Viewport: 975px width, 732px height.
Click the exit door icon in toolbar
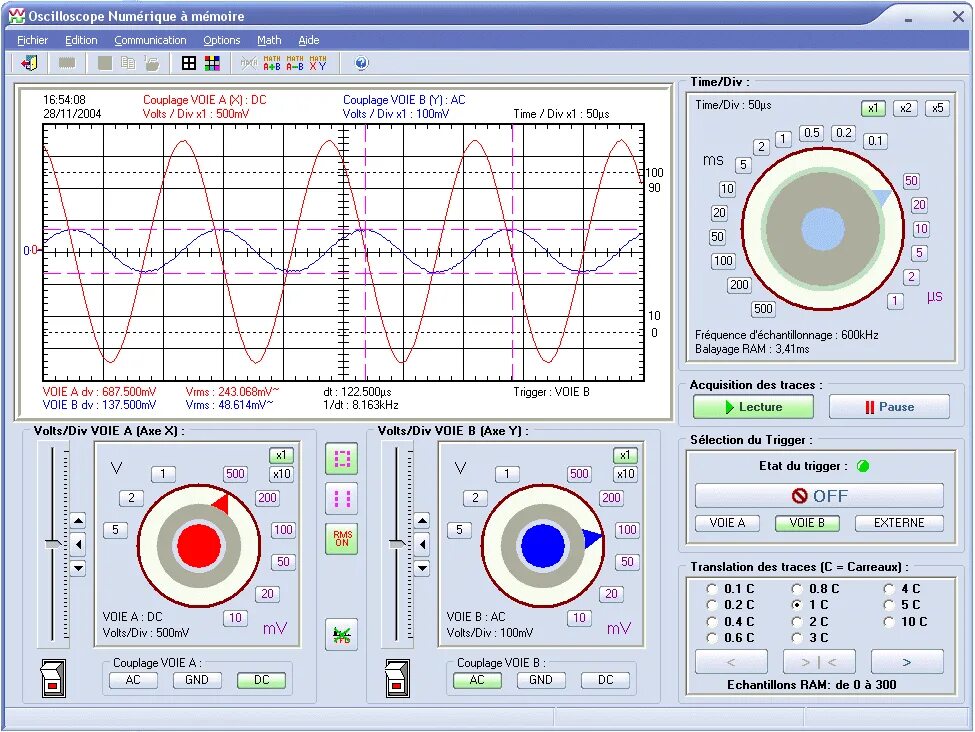tap(29, 63)
